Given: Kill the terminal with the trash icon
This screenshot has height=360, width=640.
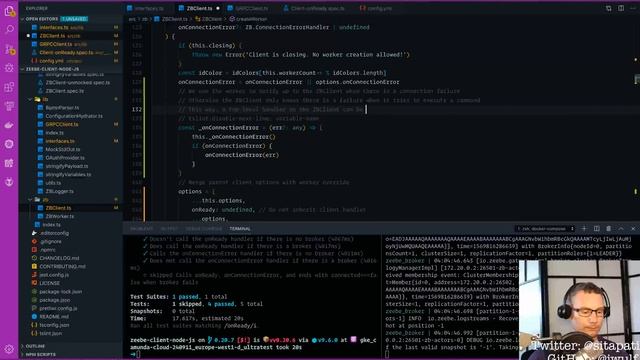Looking at the screenshot, I should (x=609, y=229).
